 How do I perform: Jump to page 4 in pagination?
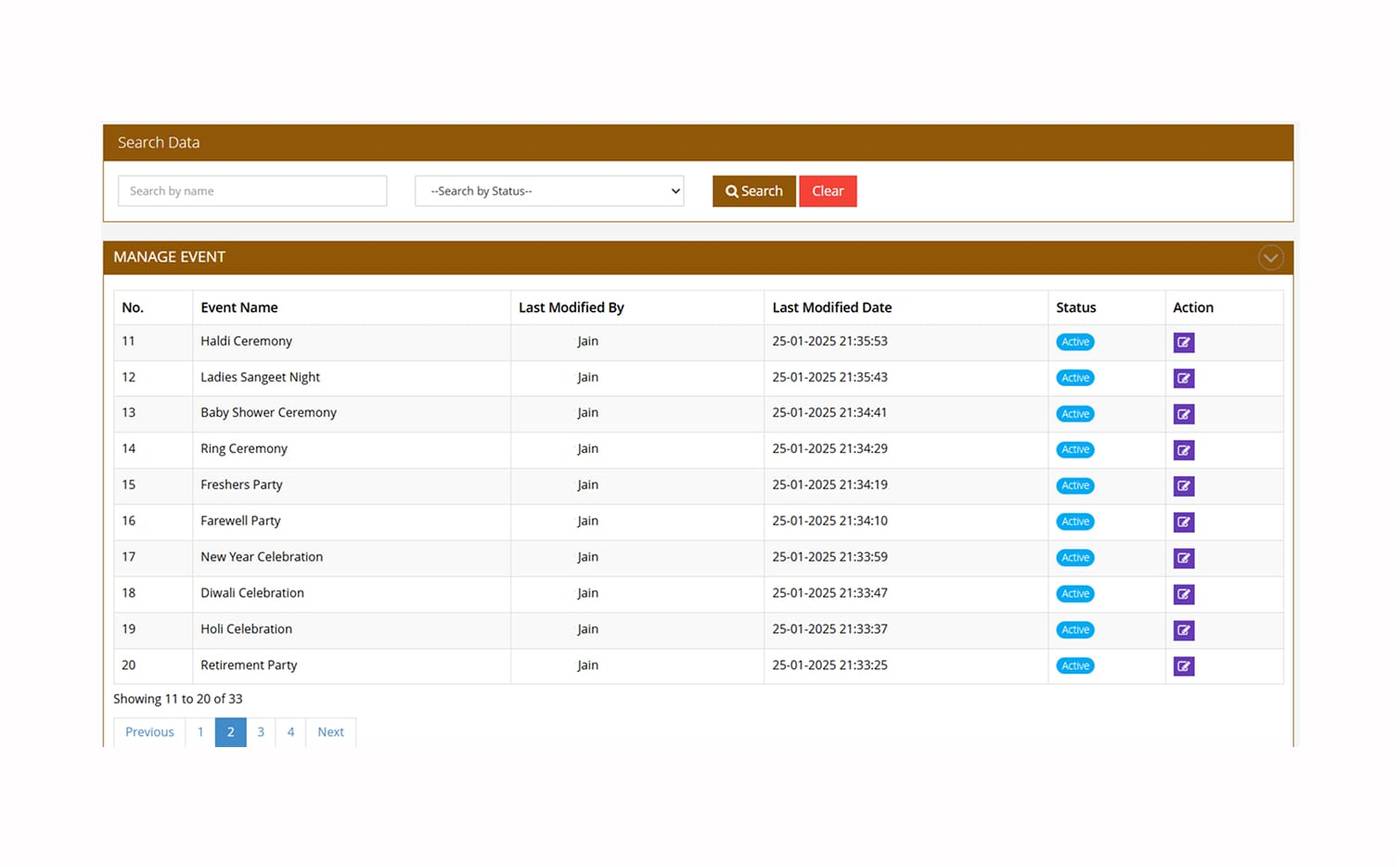click(290, 732)
